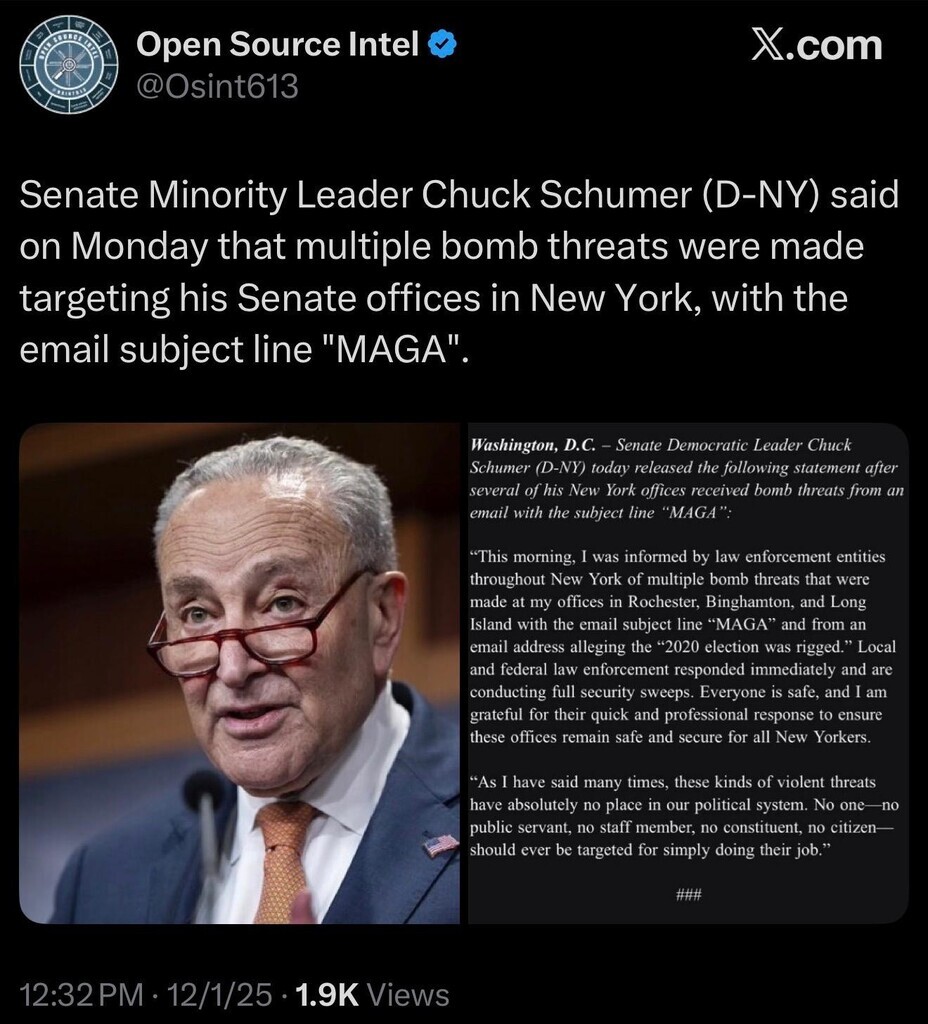Open the left photo of man speaking
Image resolution: width=928 pixels, height=1024 pixels.
pos(240,673)
